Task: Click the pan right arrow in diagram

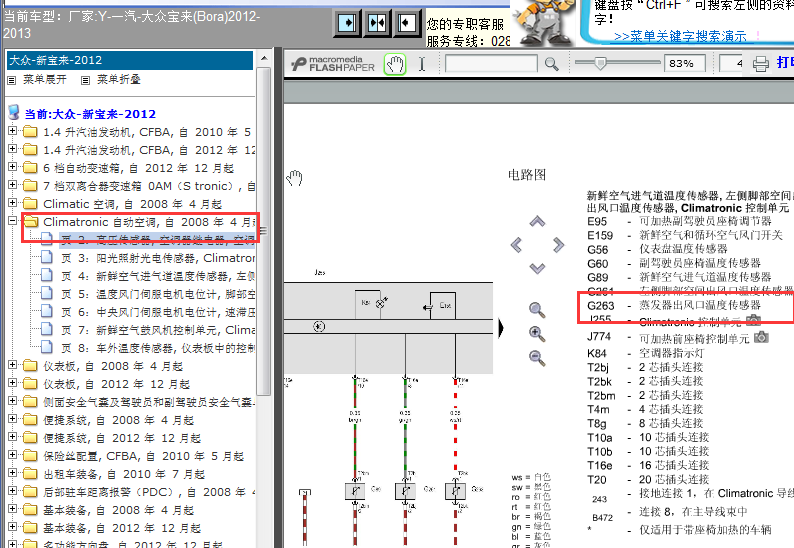Action: click(x=559, y=245)
